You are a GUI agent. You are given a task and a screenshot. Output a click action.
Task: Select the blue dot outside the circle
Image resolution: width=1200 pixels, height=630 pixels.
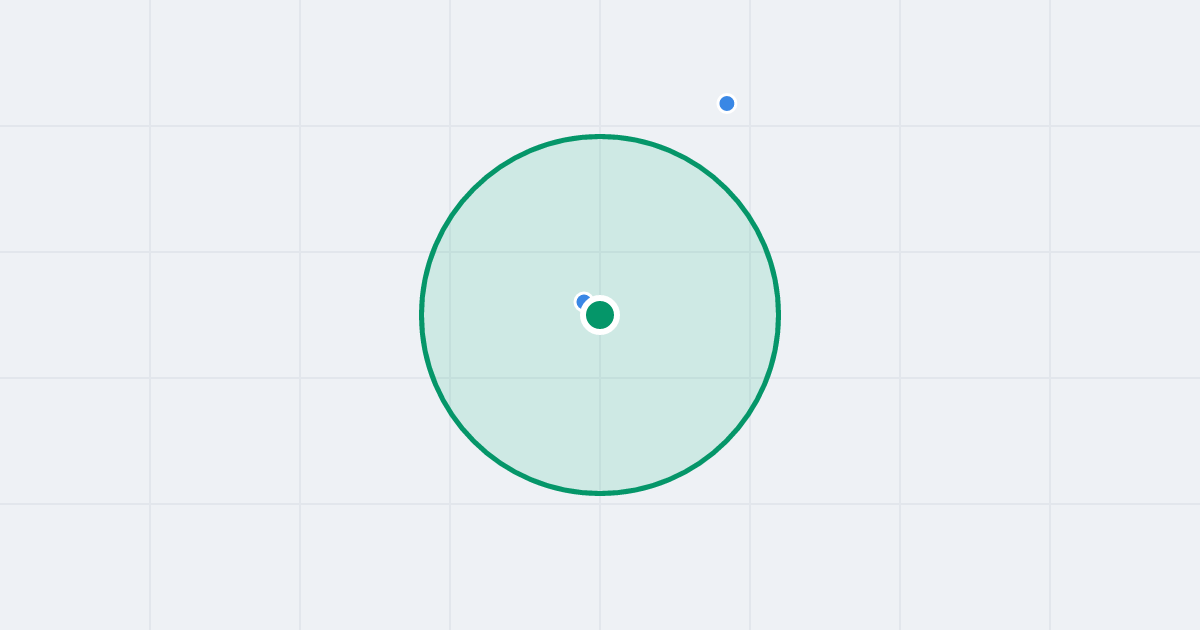(727, 103)
